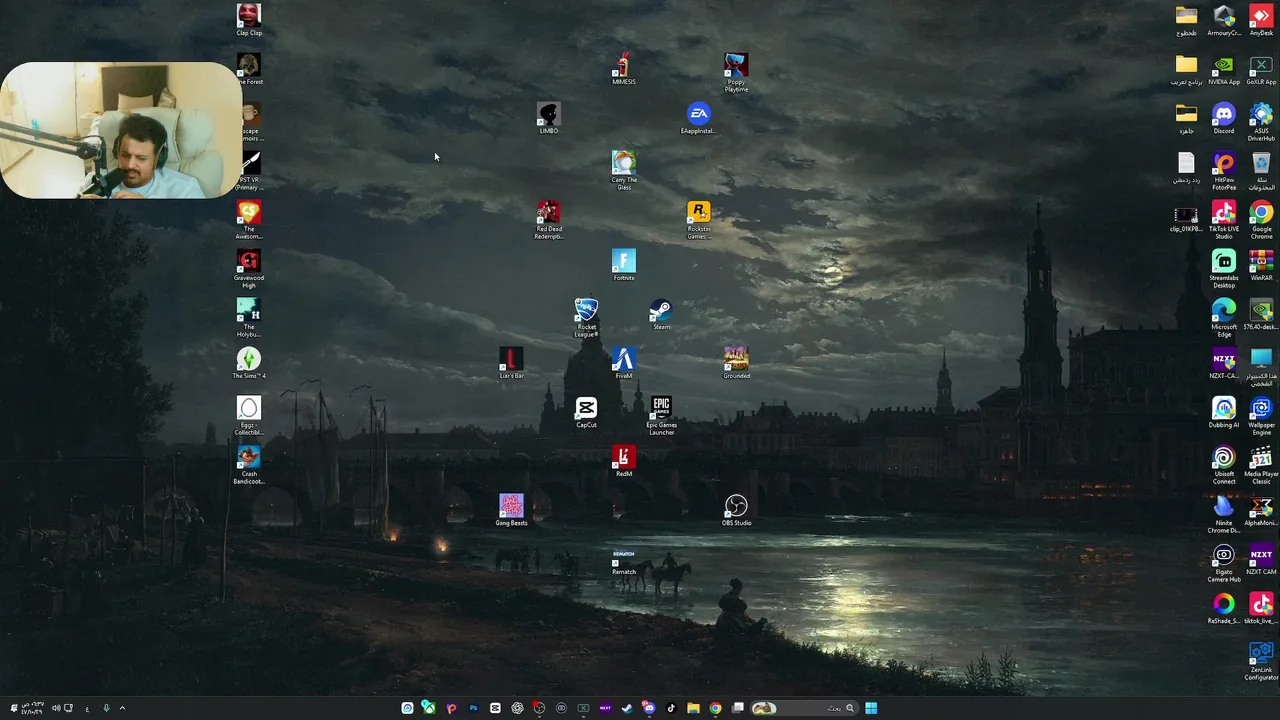This screenshot has height=720, width=1280.
Task: Select the Streamlabs Desktop icon
Action: (x=1224, y=268)
